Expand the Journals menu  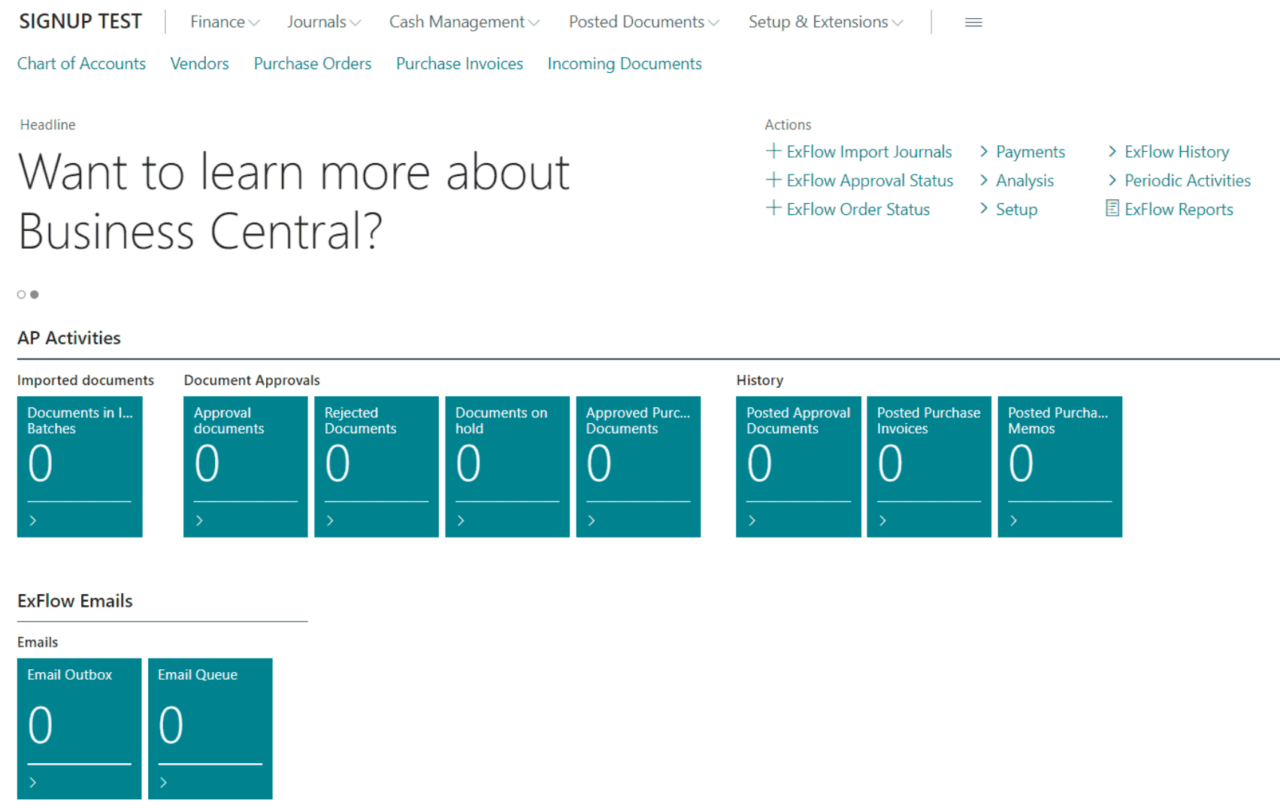click(324, 22)
